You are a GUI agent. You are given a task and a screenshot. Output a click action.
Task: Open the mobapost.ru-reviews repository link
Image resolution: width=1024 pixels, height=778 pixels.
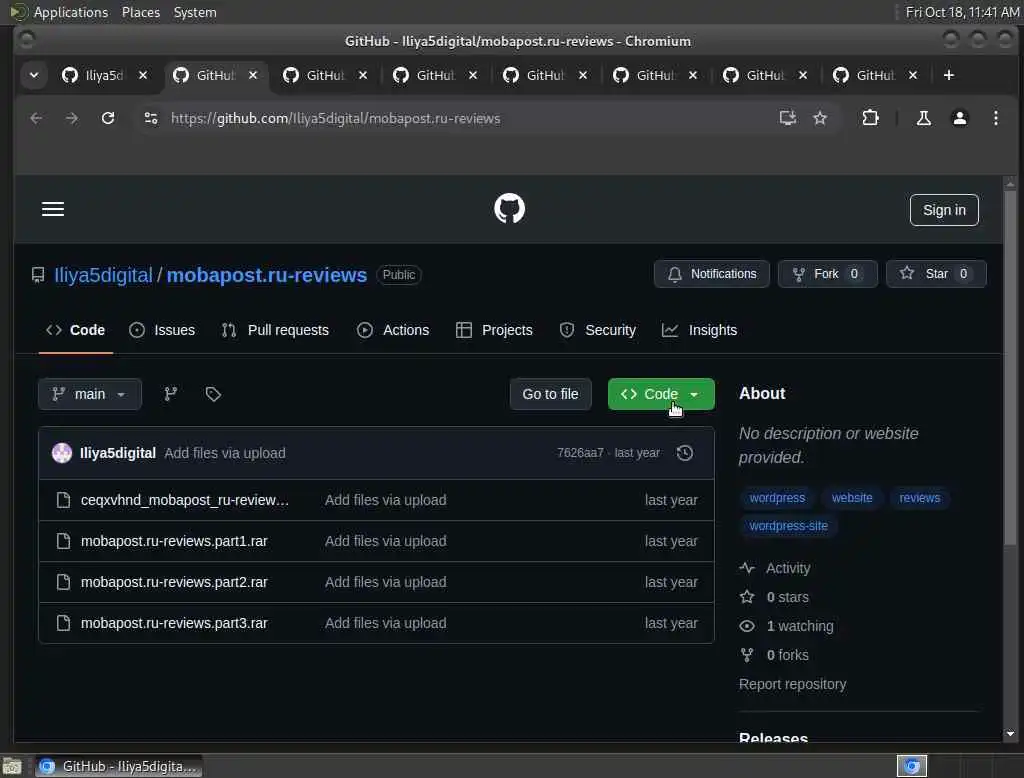[266, 275]
